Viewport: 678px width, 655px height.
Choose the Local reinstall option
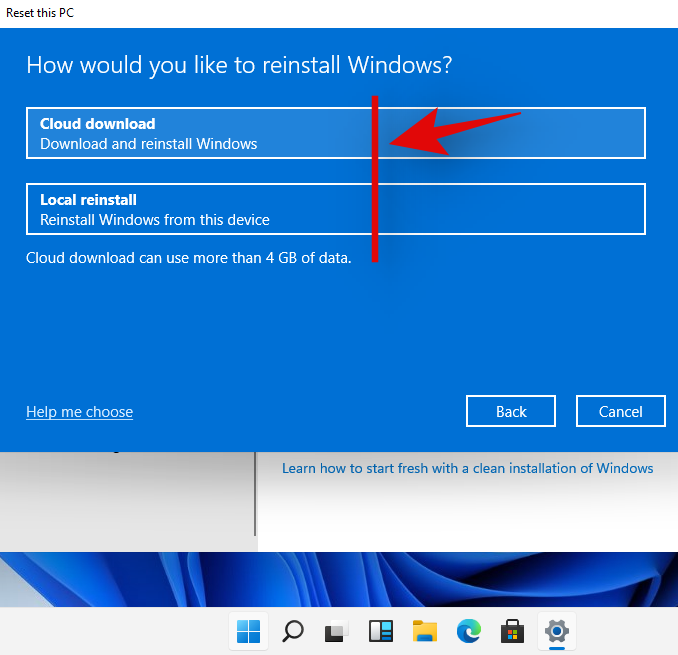(336, 209)
